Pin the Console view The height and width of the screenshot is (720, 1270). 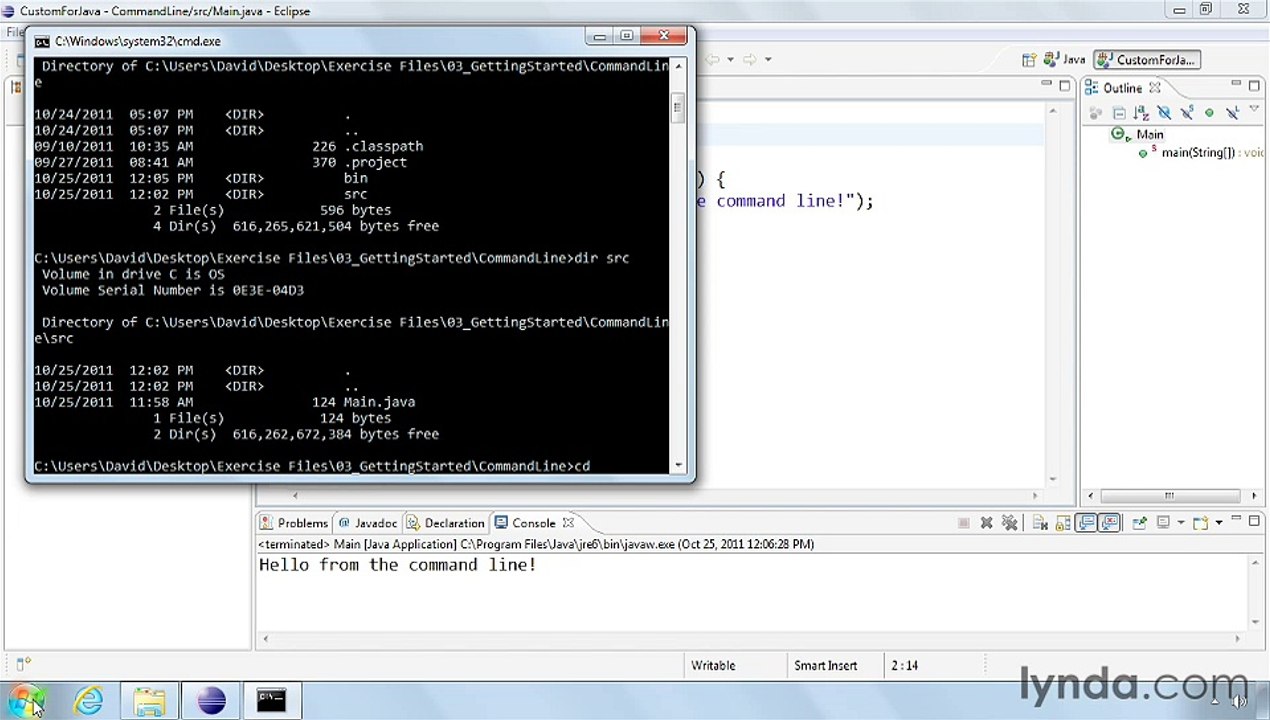[1138, 523]
